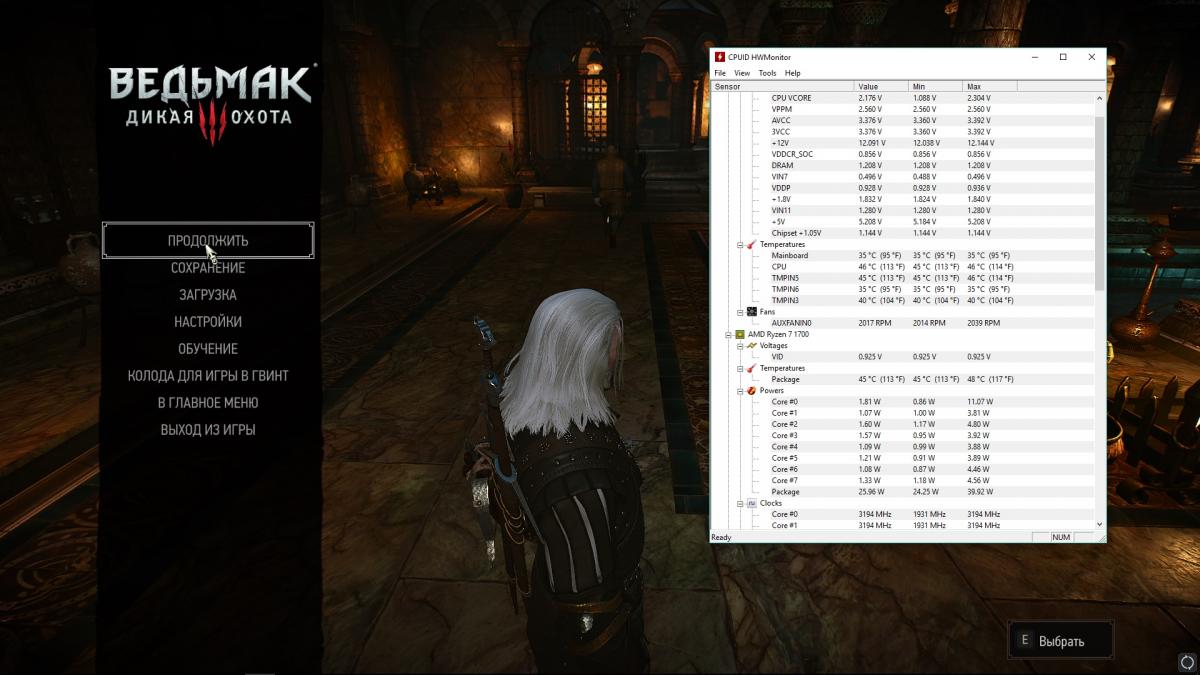Select the CPU VCORE sensor row
This screenshot has height=675, width=1200.
(x=903, y=98)
